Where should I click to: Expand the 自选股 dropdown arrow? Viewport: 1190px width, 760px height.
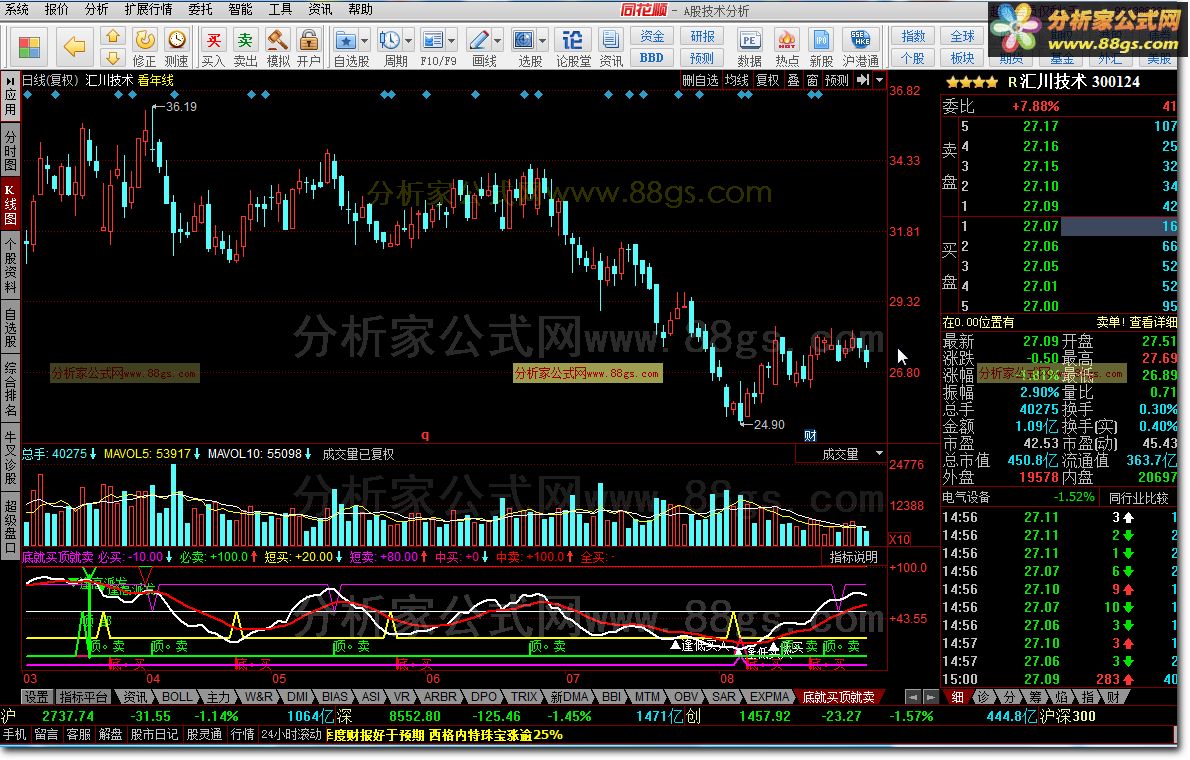tap(365, 40)
